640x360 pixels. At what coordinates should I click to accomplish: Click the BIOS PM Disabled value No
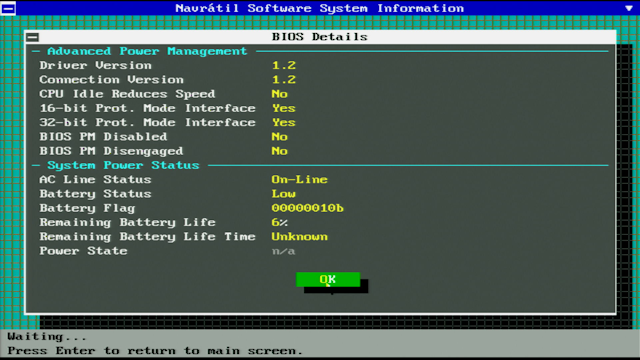click(x=280, y=137)
